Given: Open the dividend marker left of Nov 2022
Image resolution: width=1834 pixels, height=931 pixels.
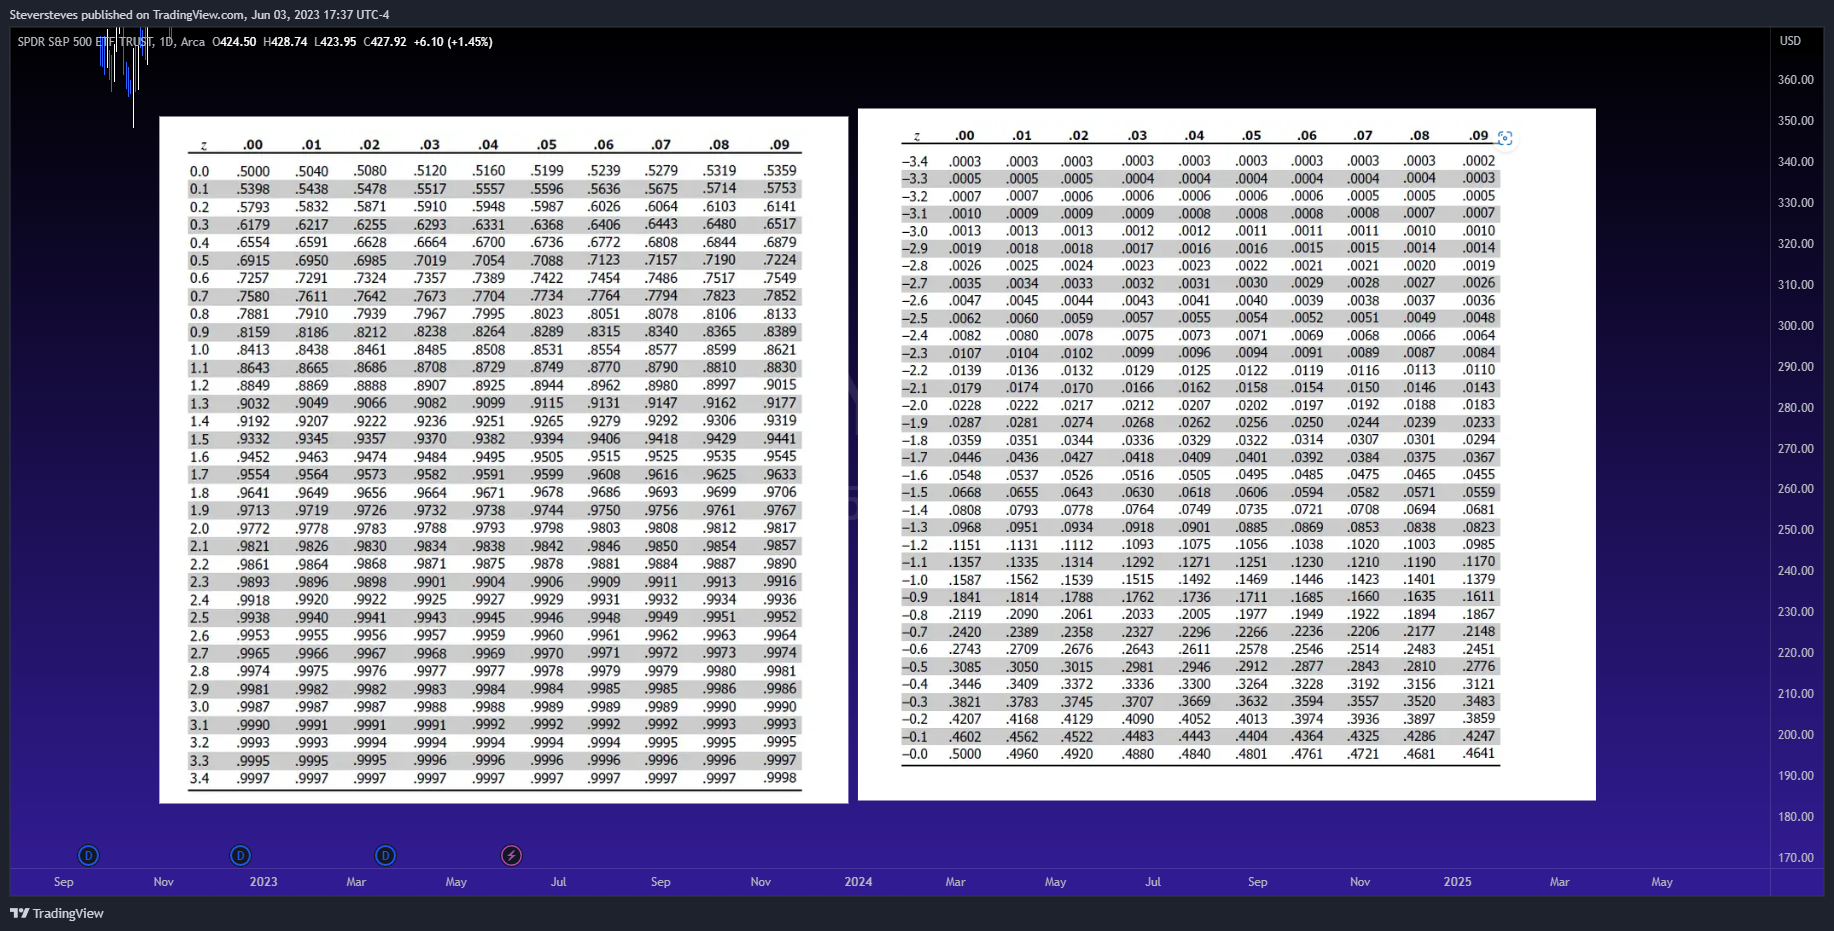Looking at the screenshot, I should coord(89,855).
